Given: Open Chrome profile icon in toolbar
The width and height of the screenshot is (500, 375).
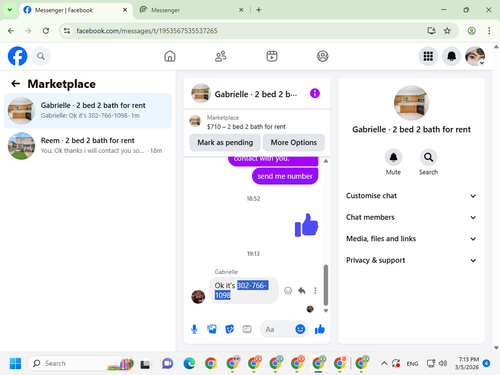Looking at the screenshot, I should pos(471,31).
